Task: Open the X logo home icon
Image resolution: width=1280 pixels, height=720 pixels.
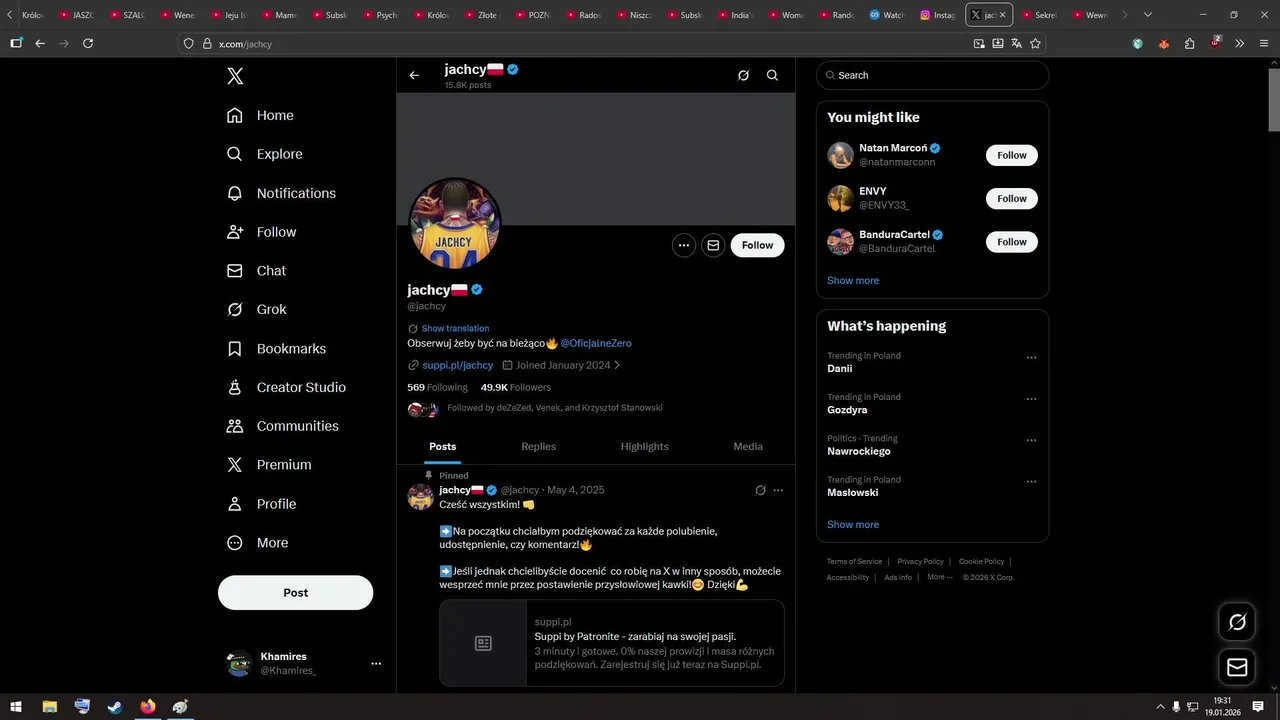Action: click(235, 76)
